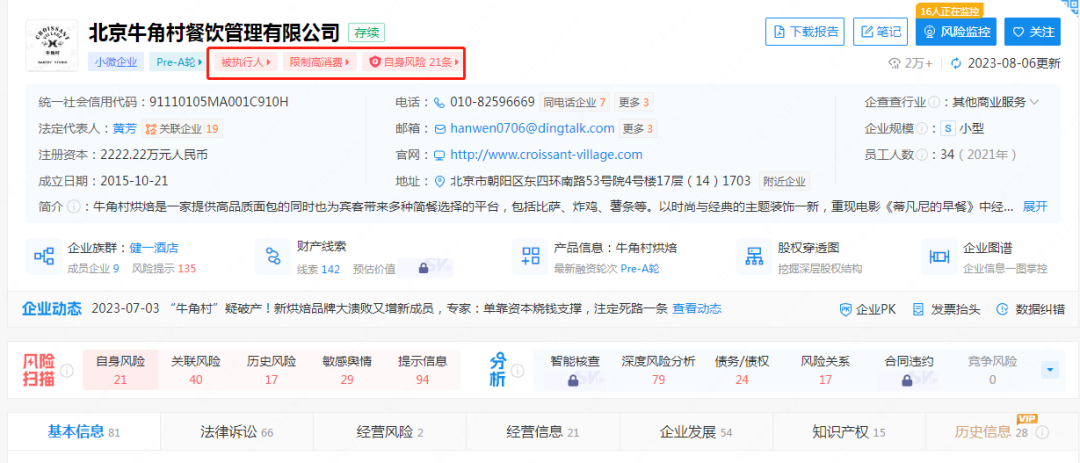Open the 自身风险 21条 red tag
1080x463 pixels.
click(x=414, y=62)
